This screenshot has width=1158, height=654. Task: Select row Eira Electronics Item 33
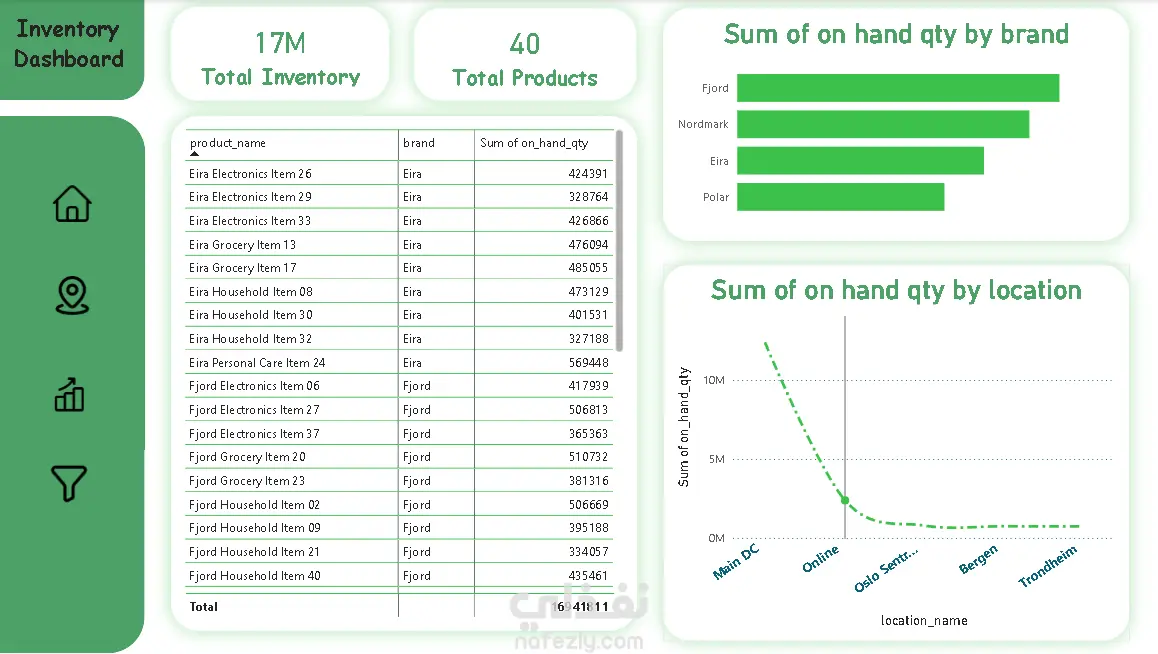click(x=399, y=221)
